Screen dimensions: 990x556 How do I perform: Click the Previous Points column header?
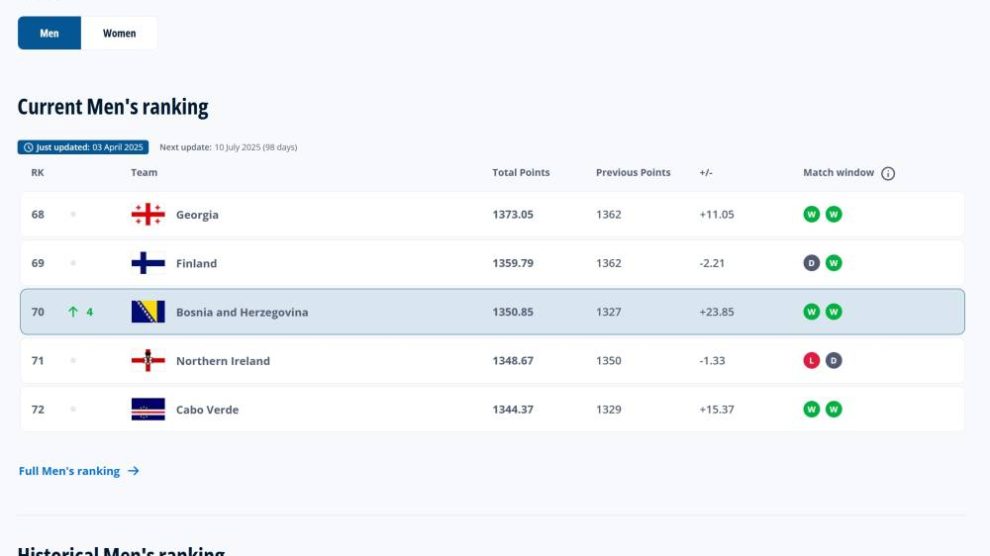633,173
